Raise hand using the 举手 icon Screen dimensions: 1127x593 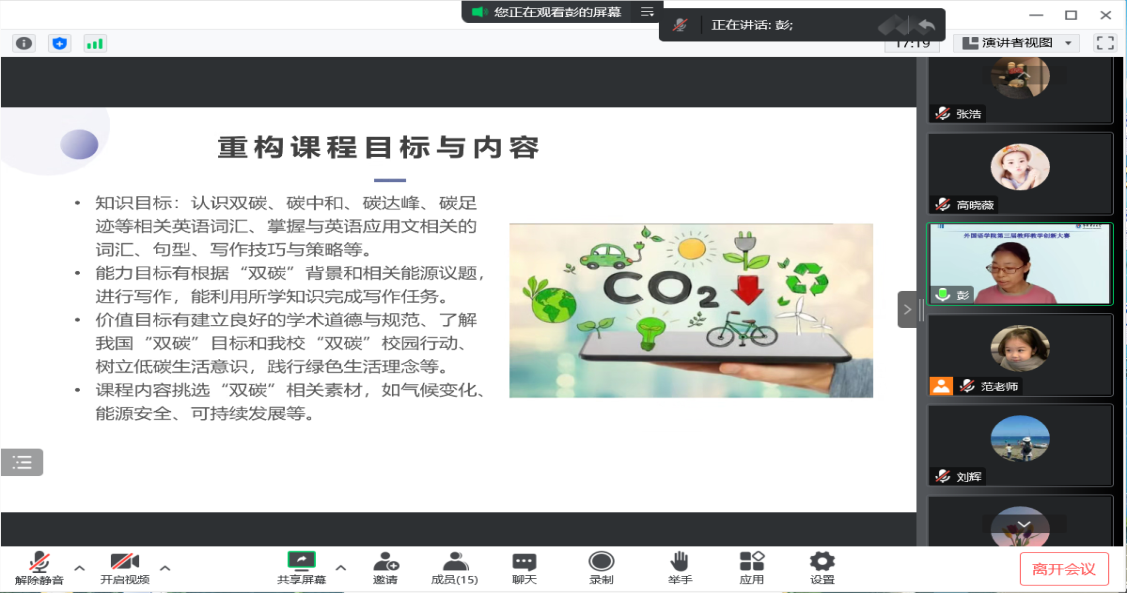pos(680,567)
